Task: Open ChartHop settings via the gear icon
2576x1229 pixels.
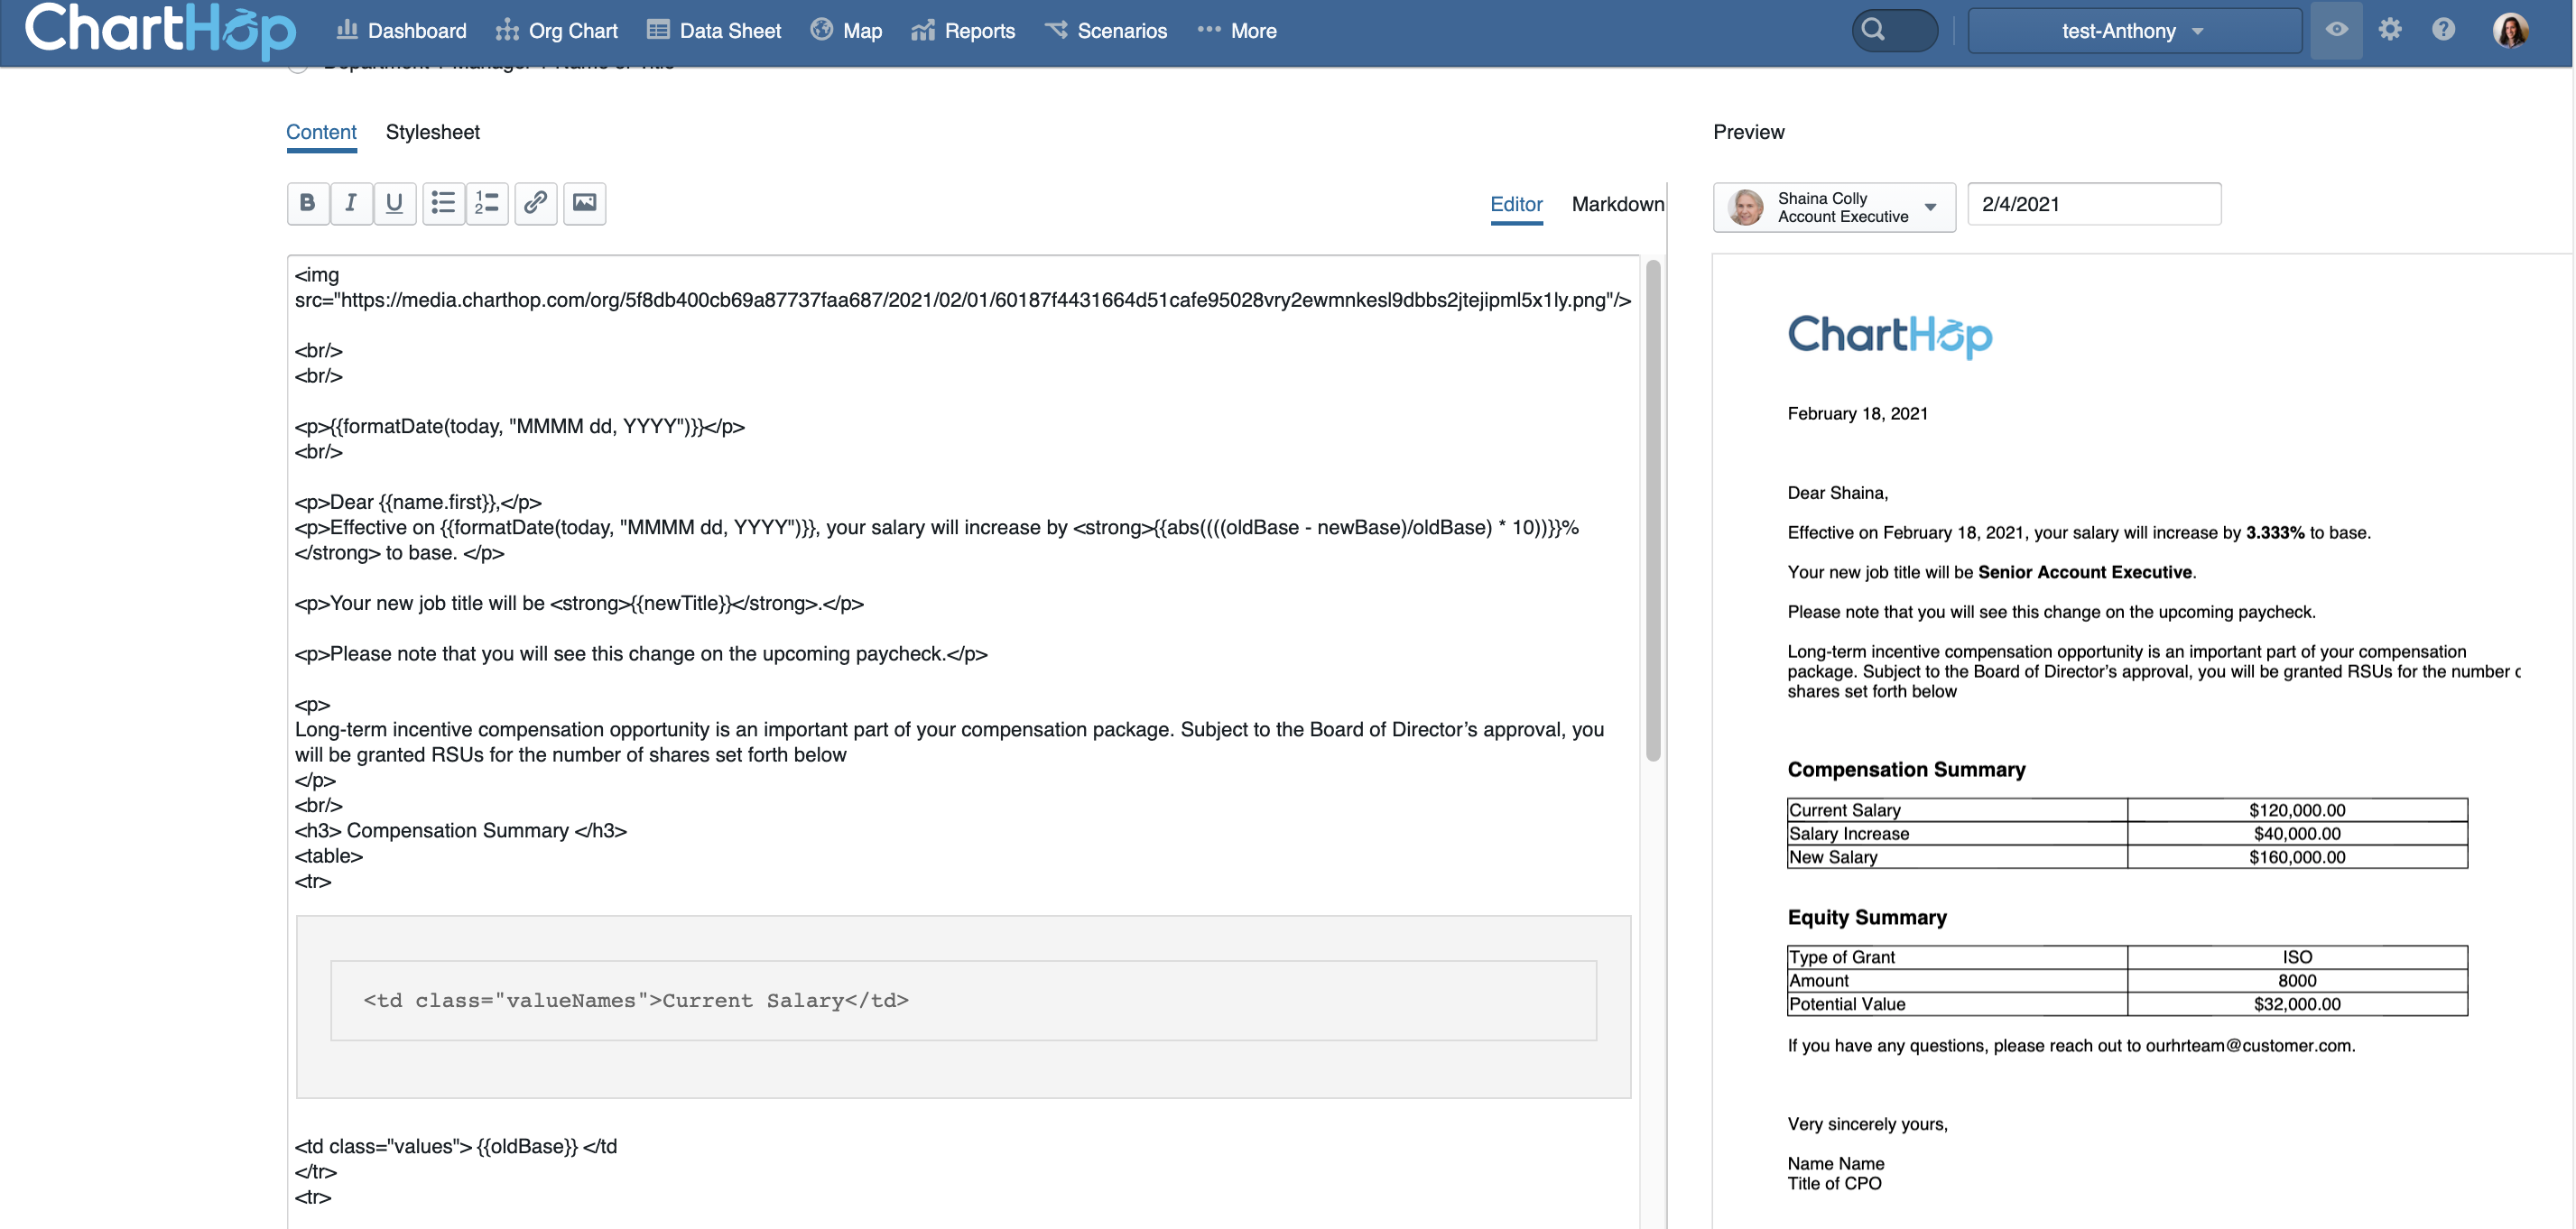Action: tap(2389, 30)
